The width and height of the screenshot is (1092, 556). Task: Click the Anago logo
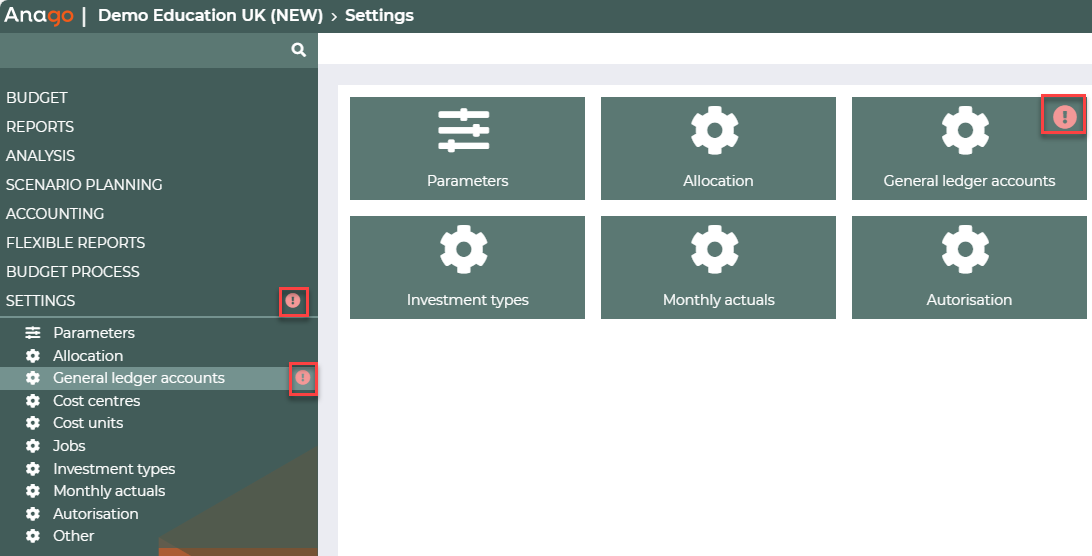39,15
